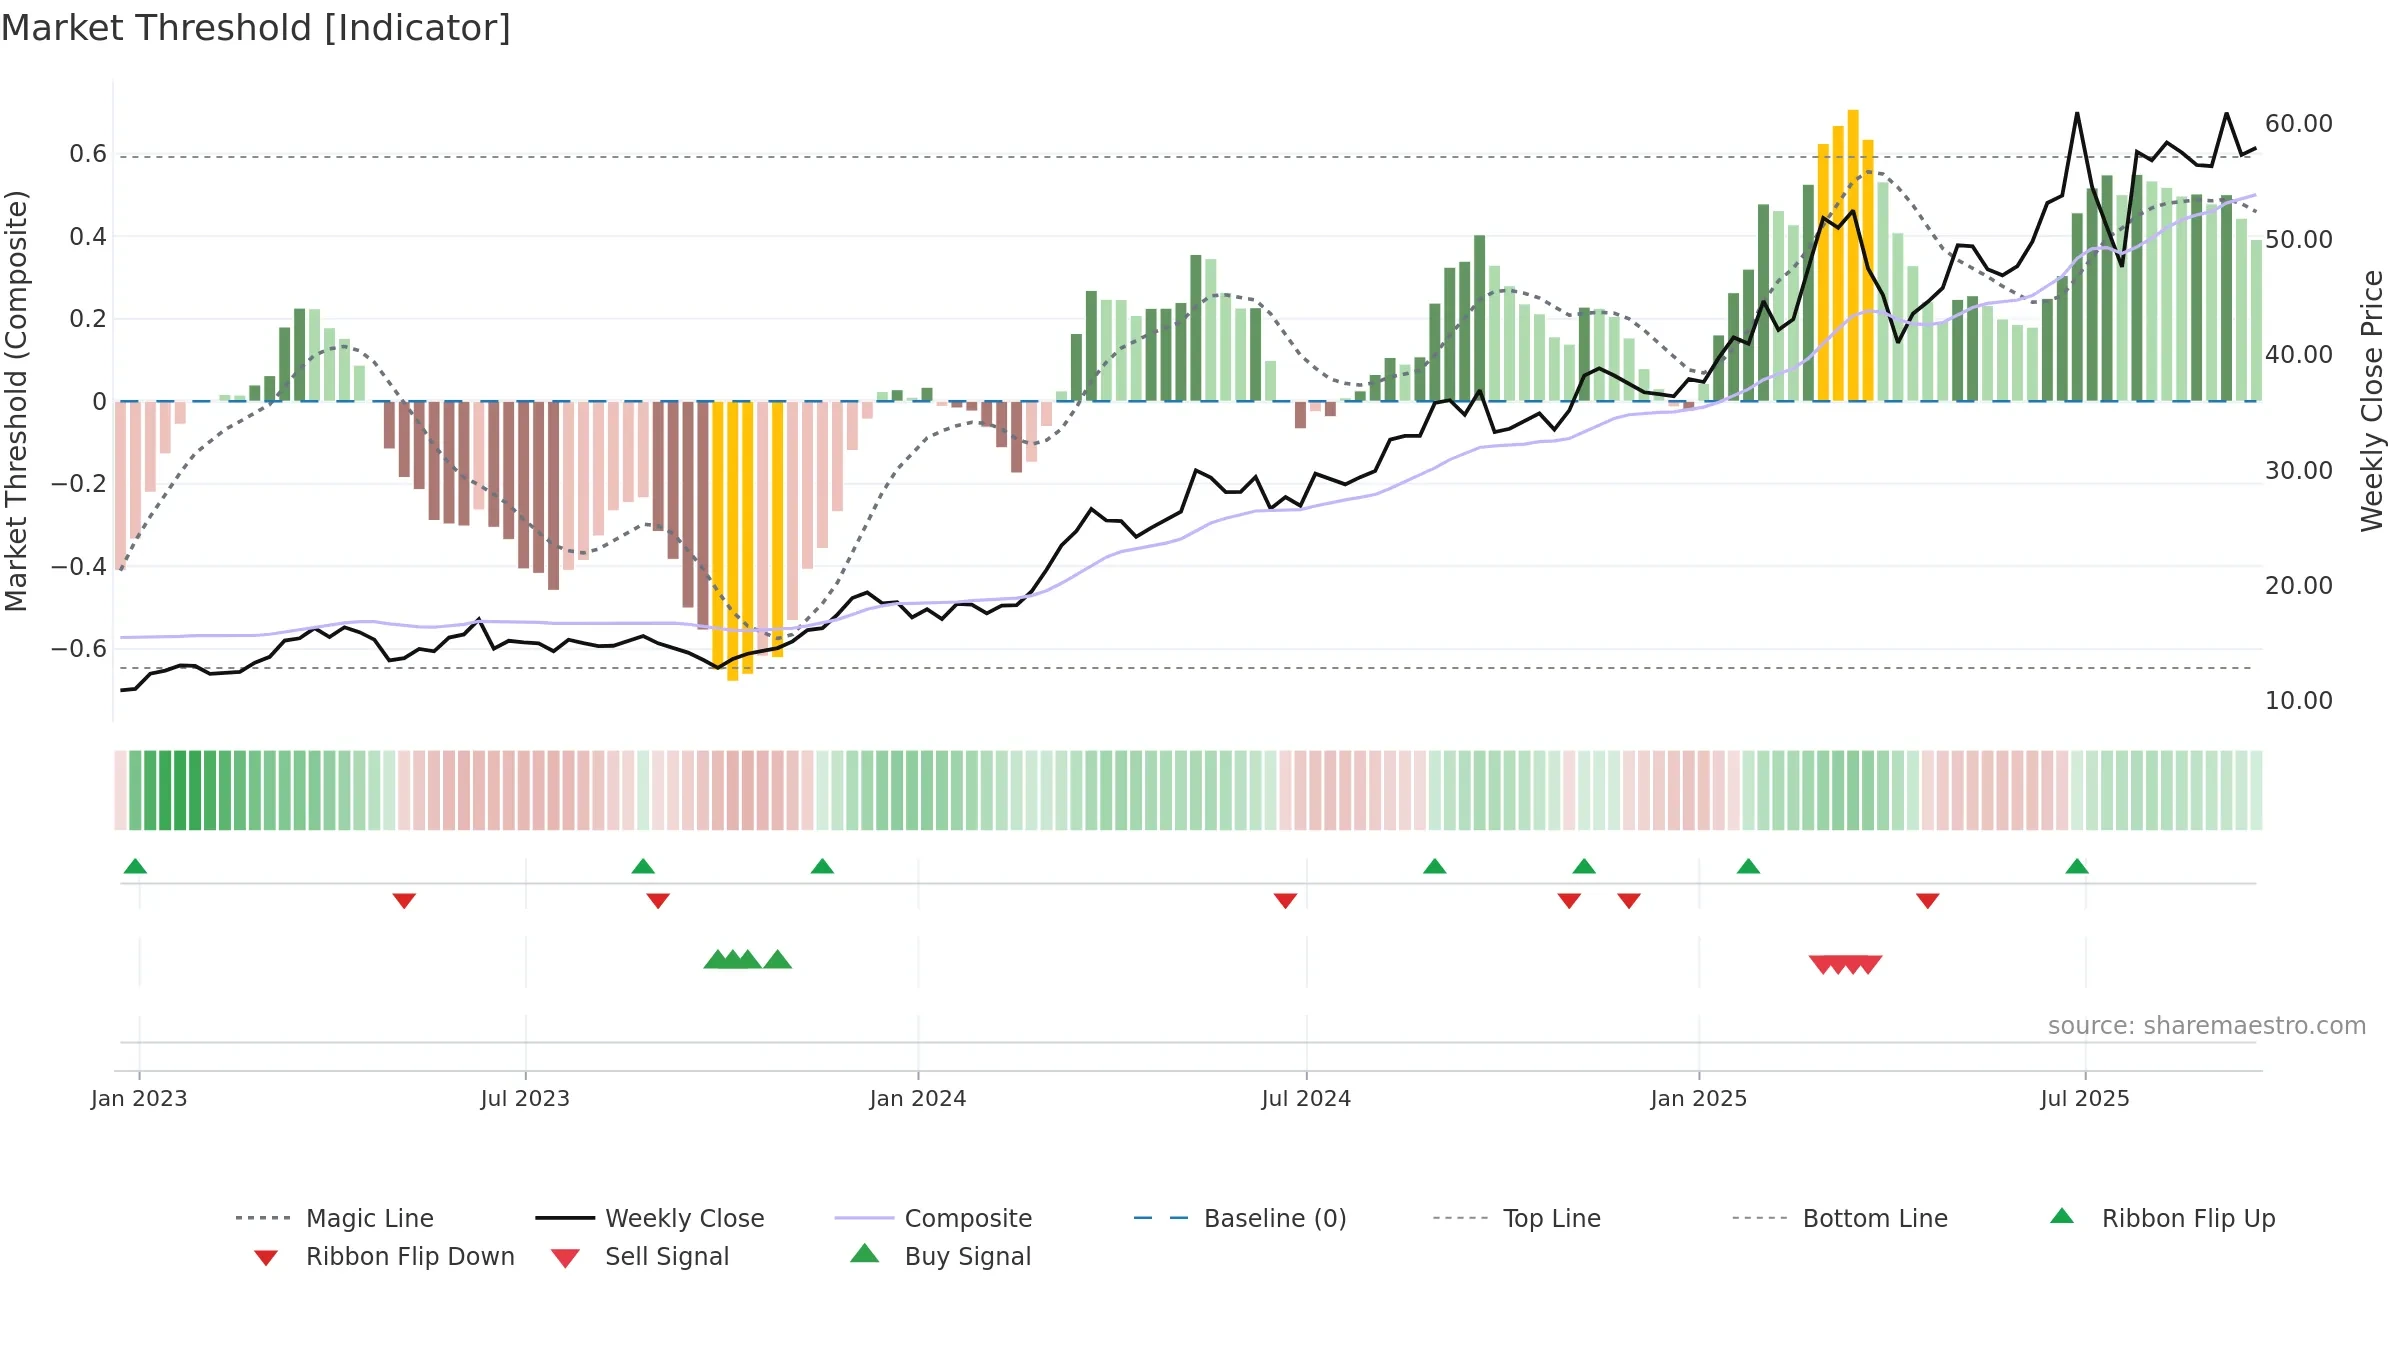The width and height of the screenshot is (2400, 1350).
Task: Click the lowest yellow bar below the Bottom Line
Action: (733, 541)
